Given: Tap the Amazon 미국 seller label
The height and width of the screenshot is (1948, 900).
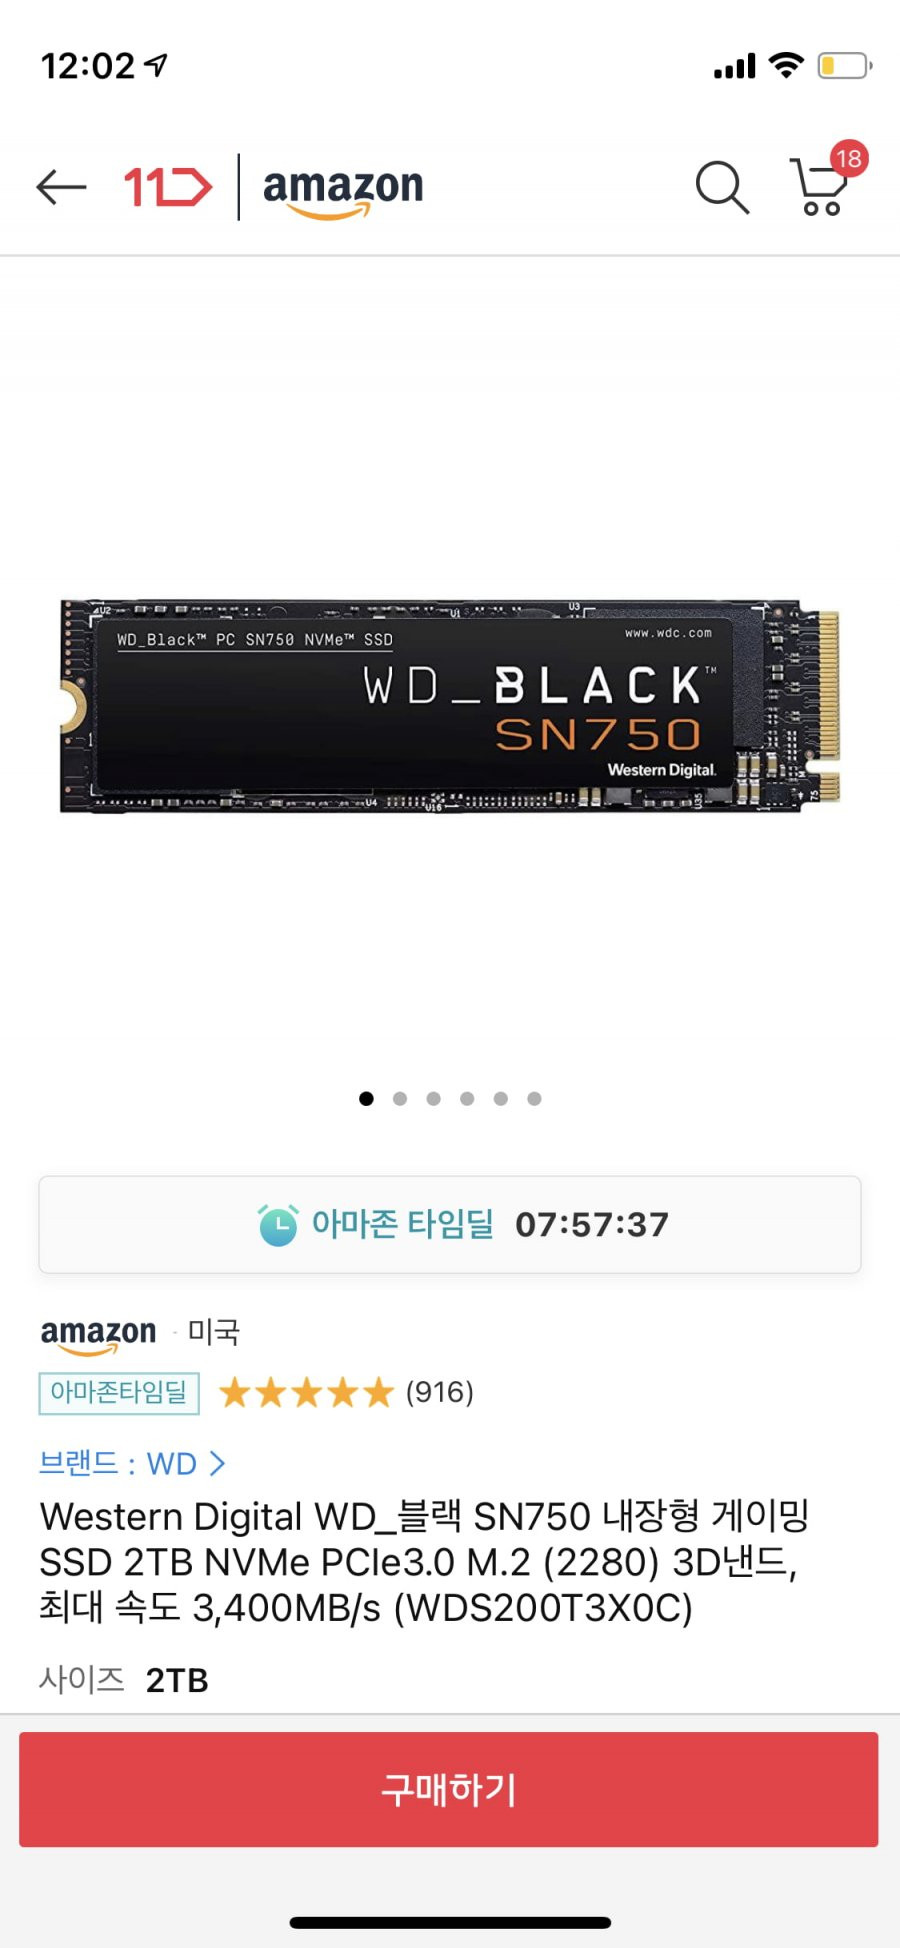Looking at the screenshot, I should pos(140,1332).
